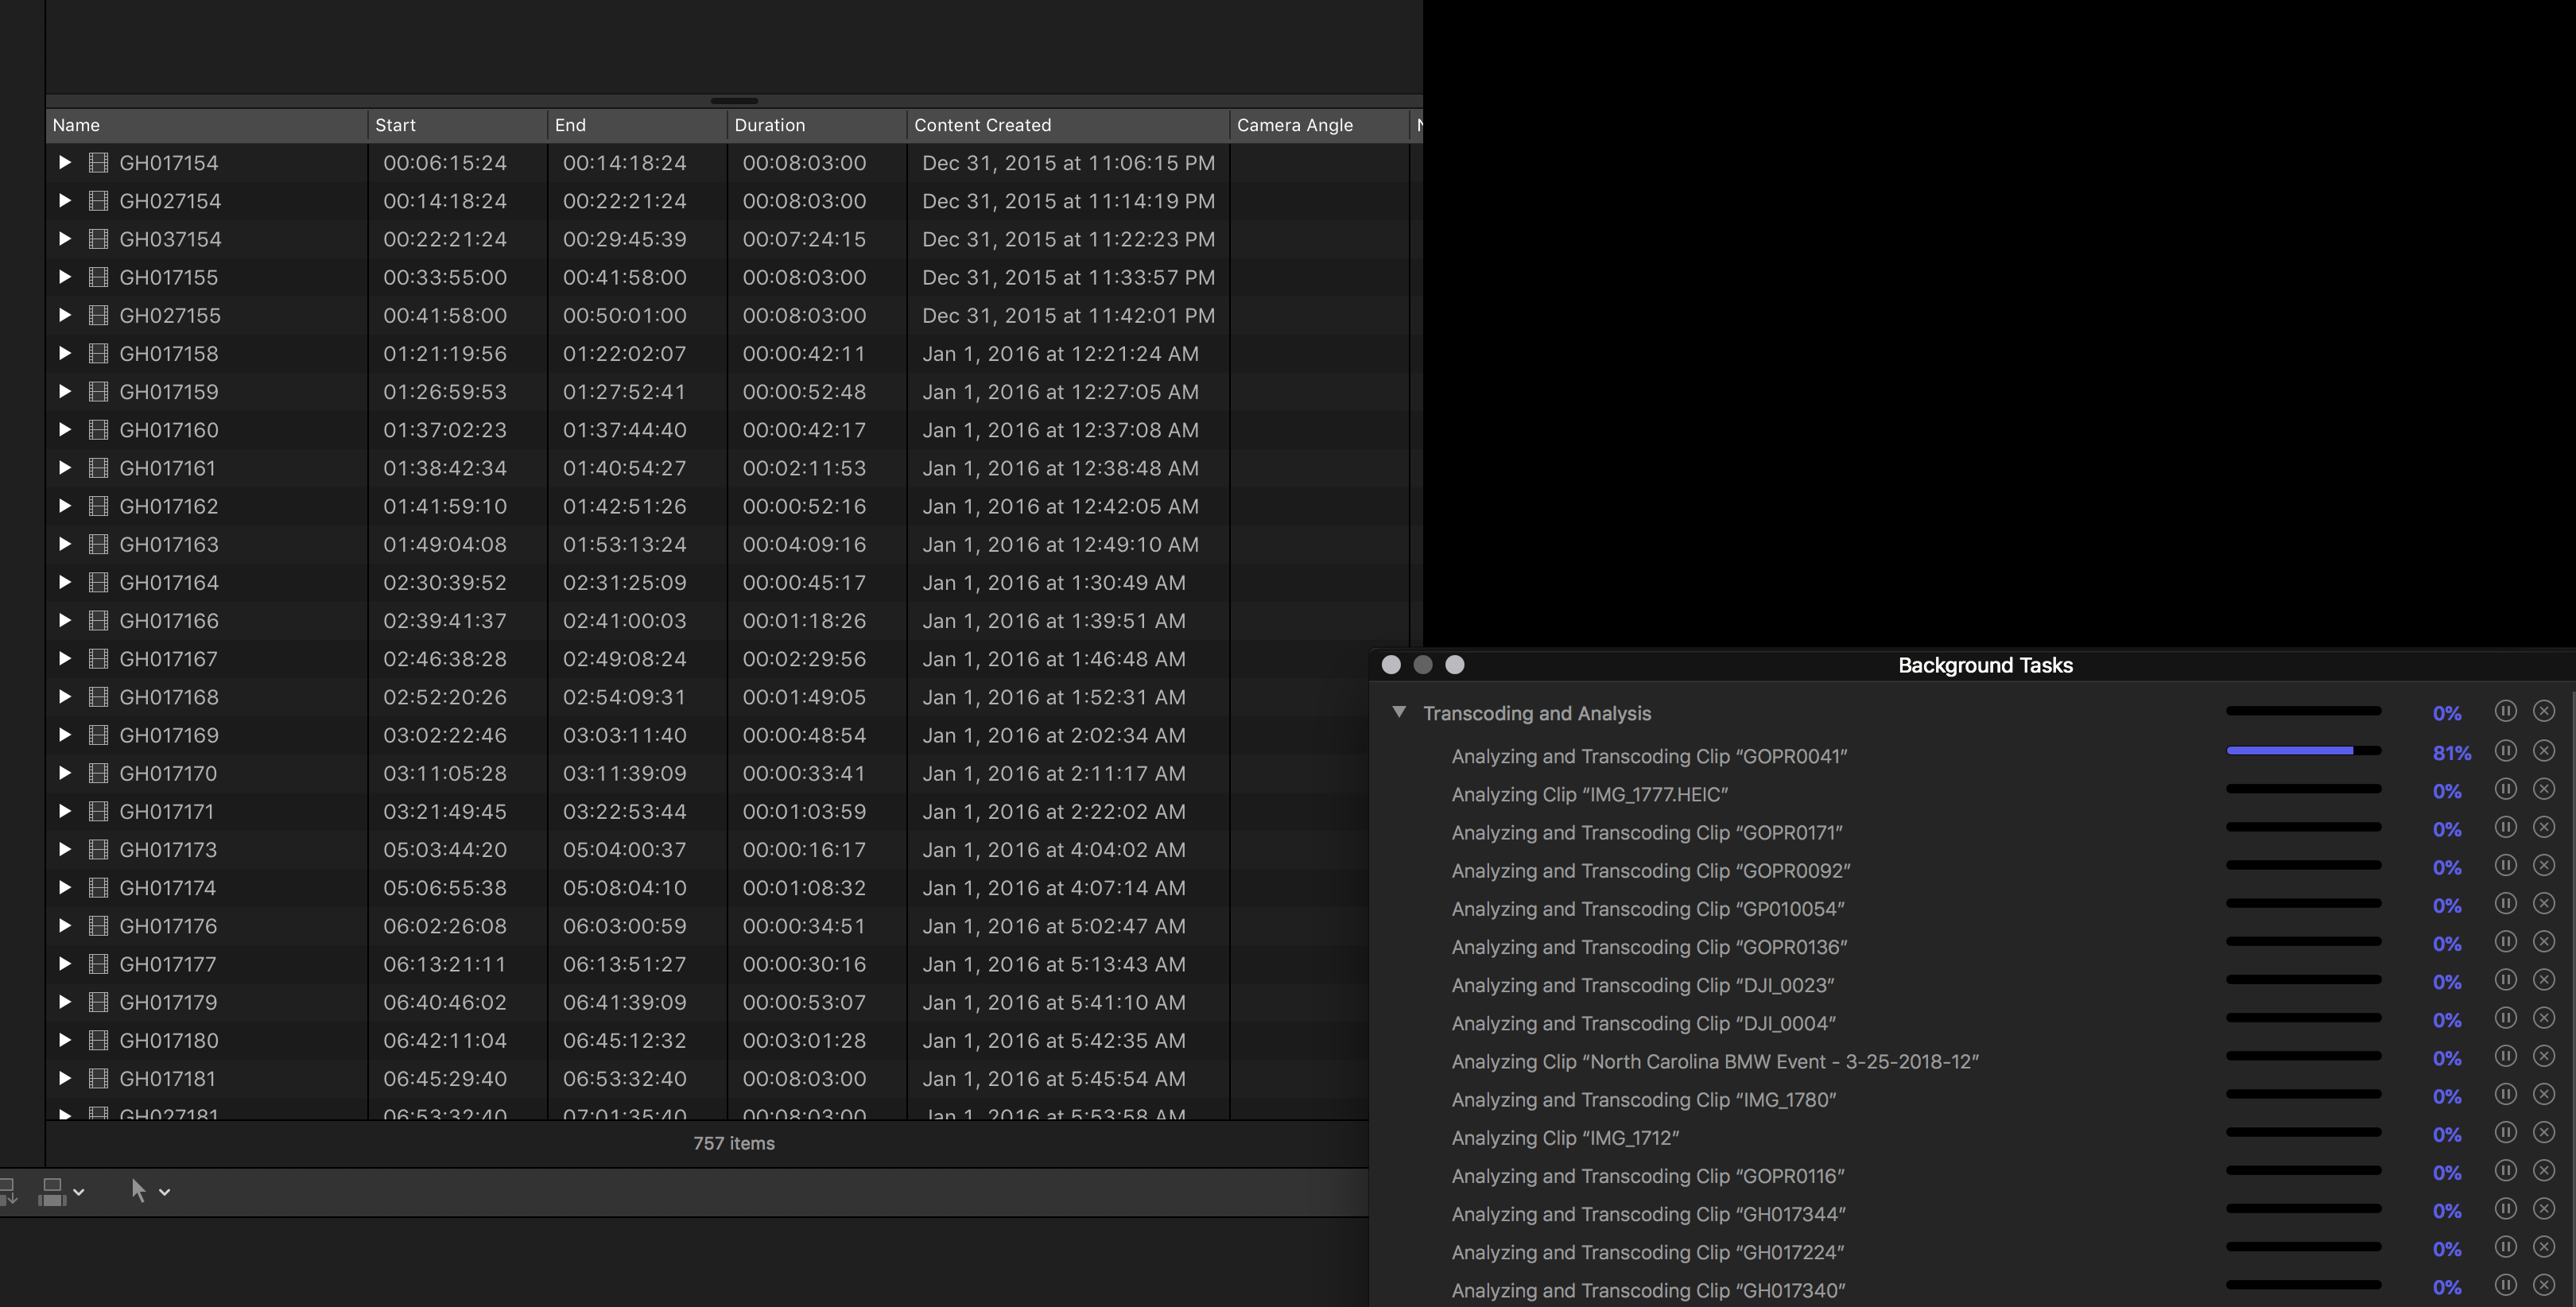Sort by the Duration column header
Viewport: 2576px width, 1307px height.
click(770, 125)
